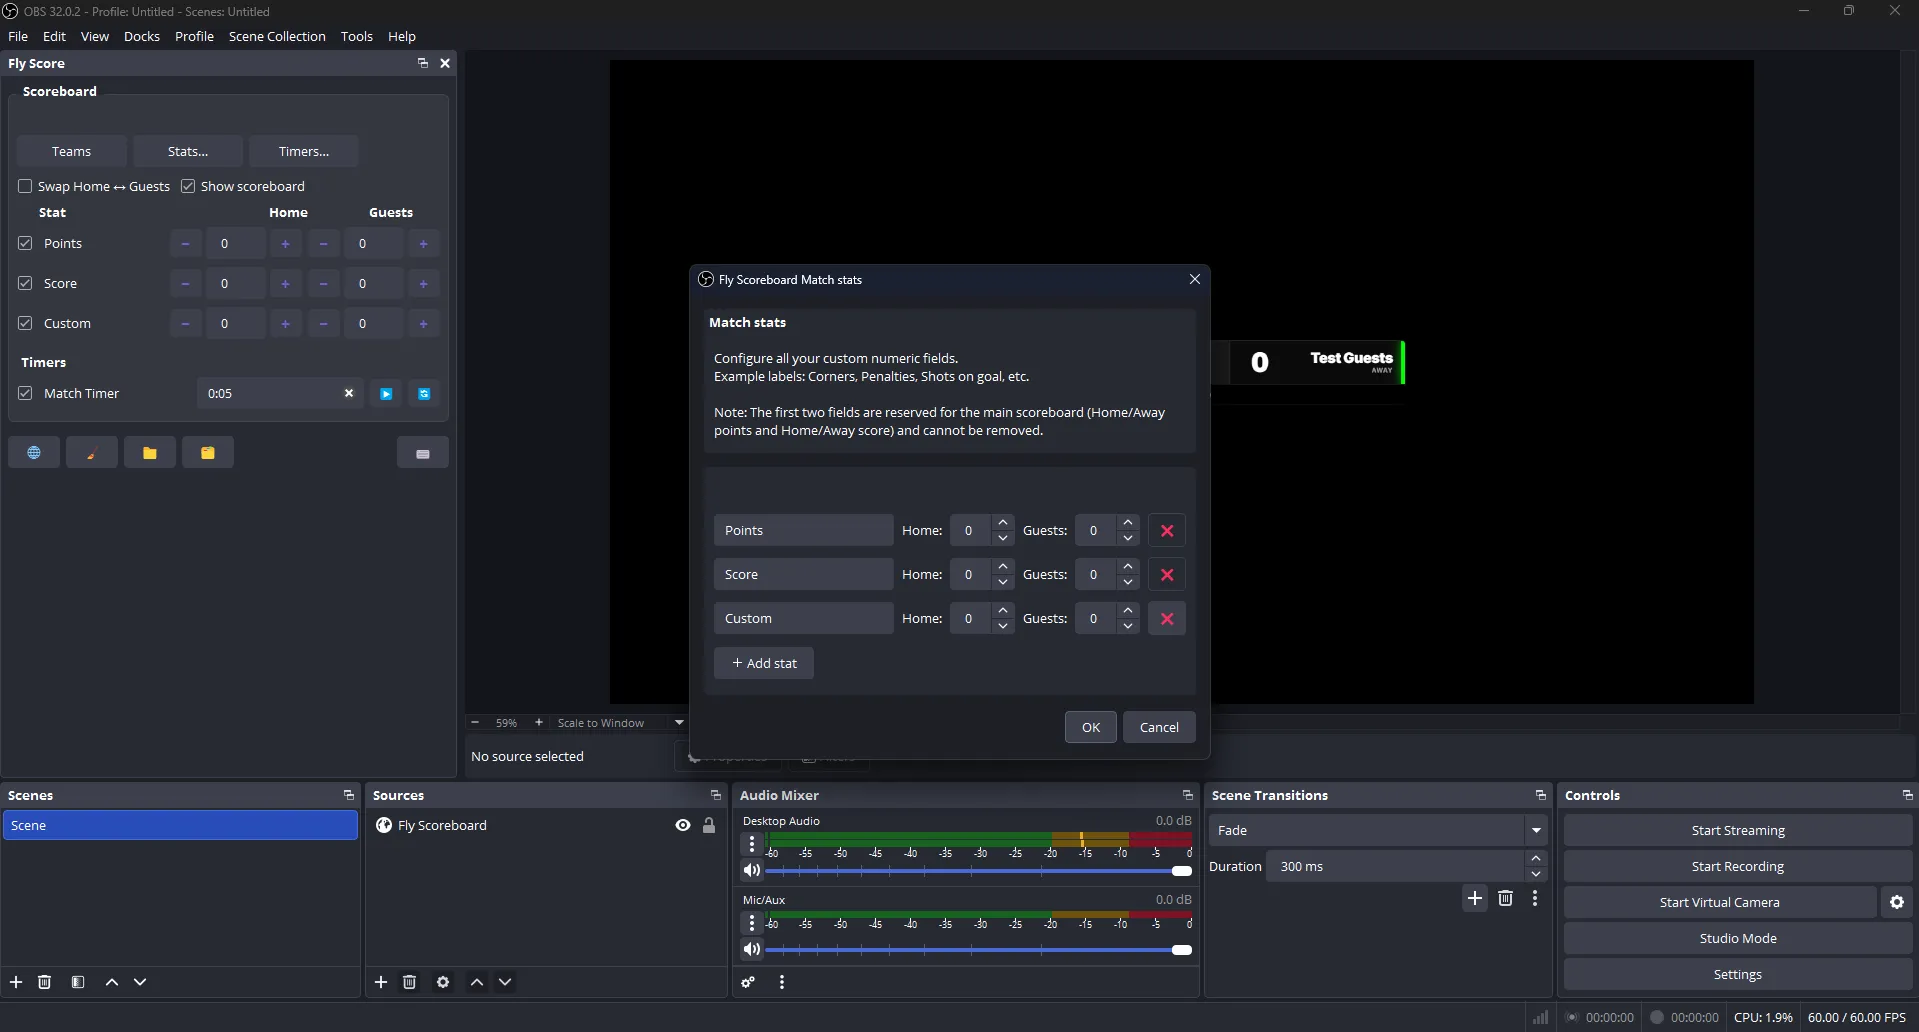
Task: Start the Match Timer with play icon
Action: (386, 393)
